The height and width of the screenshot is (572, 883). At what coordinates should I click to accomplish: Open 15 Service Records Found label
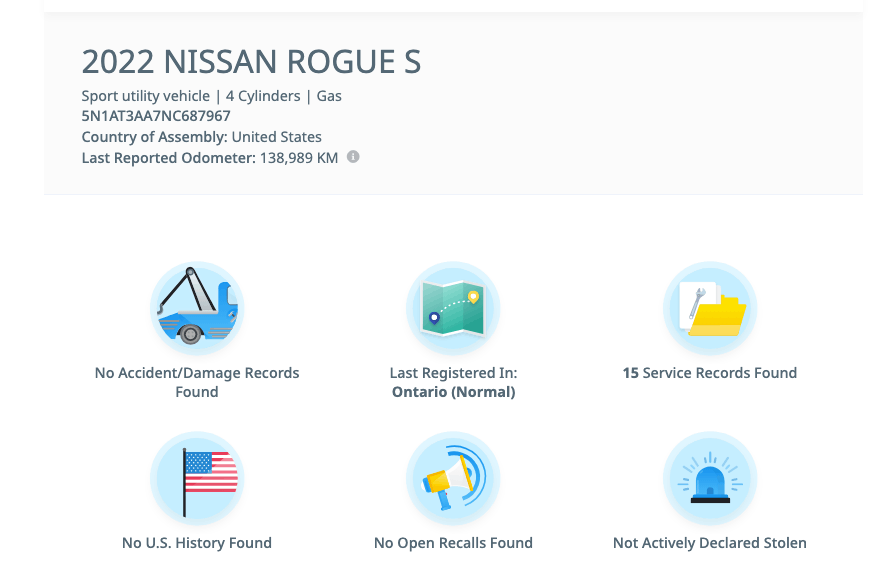pyautogui.click(x=710, y=373)
